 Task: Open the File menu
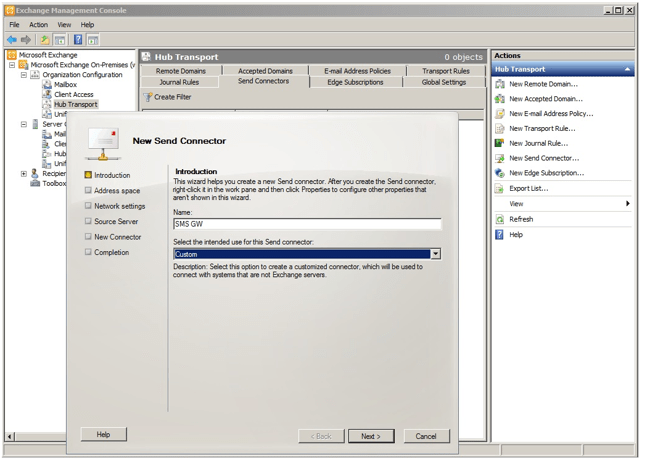pyautogui.click(x=15, y=25)
